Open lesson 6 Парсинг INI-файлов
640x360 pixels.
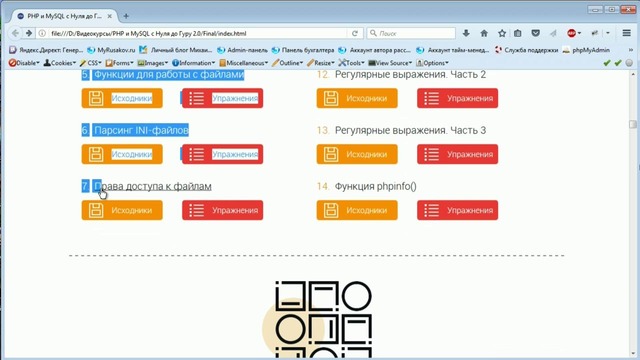(x=141, y=130)
